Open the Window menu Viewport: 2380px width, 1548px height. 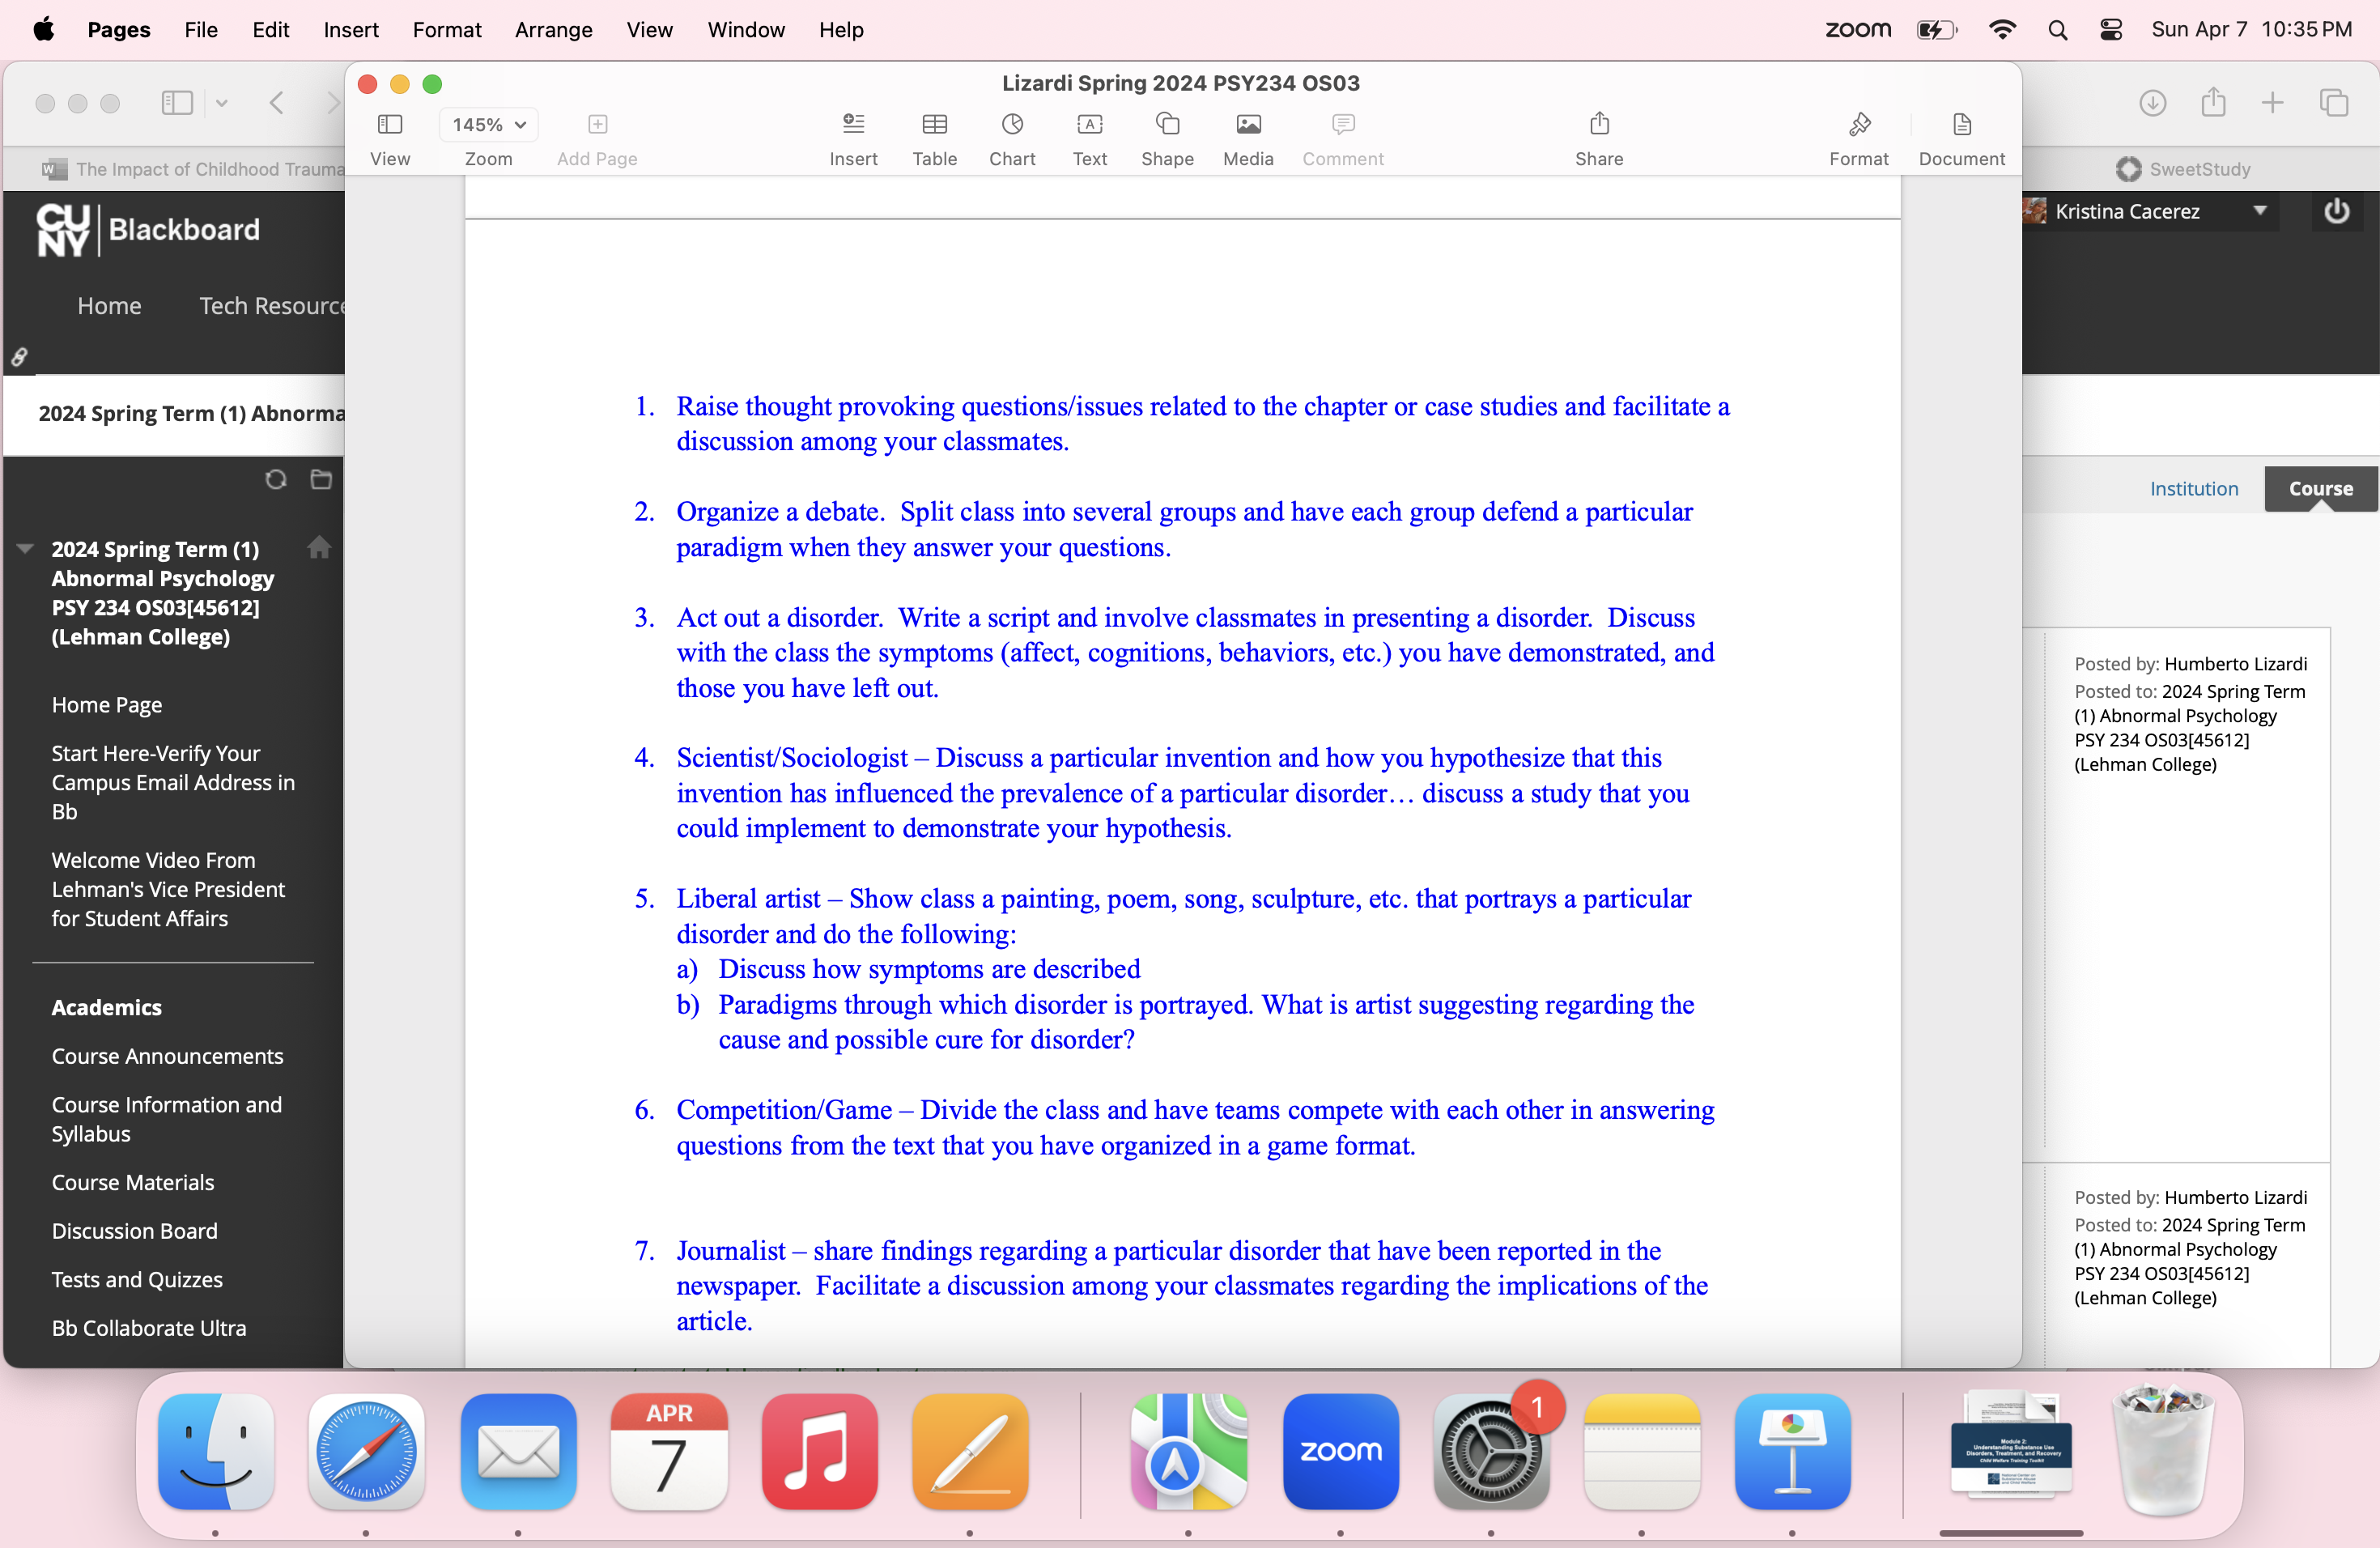tap(746, 30)
